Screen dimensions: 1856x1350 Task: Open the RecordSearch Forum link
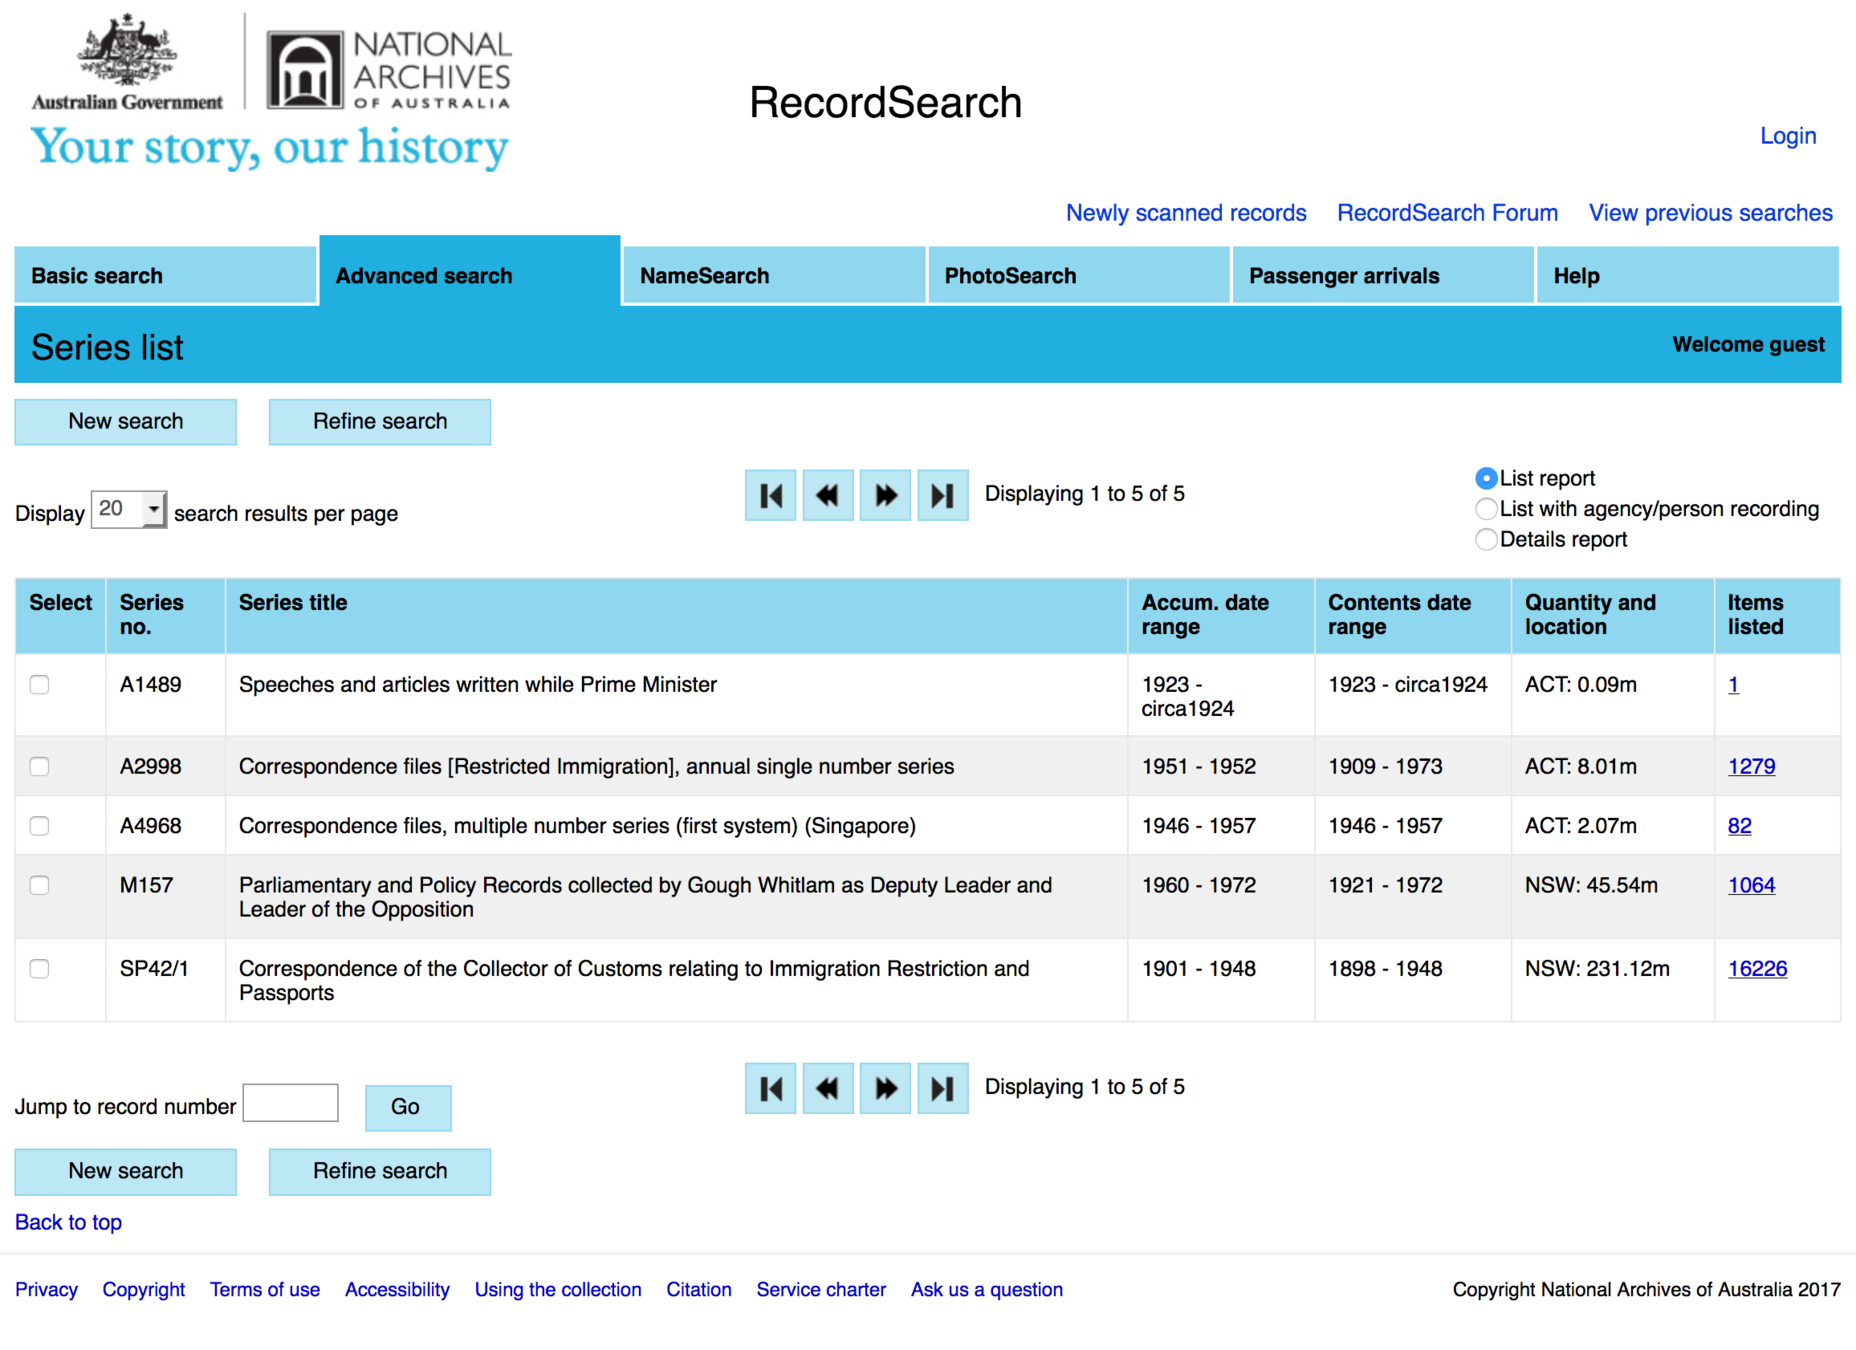point(1447,213)
